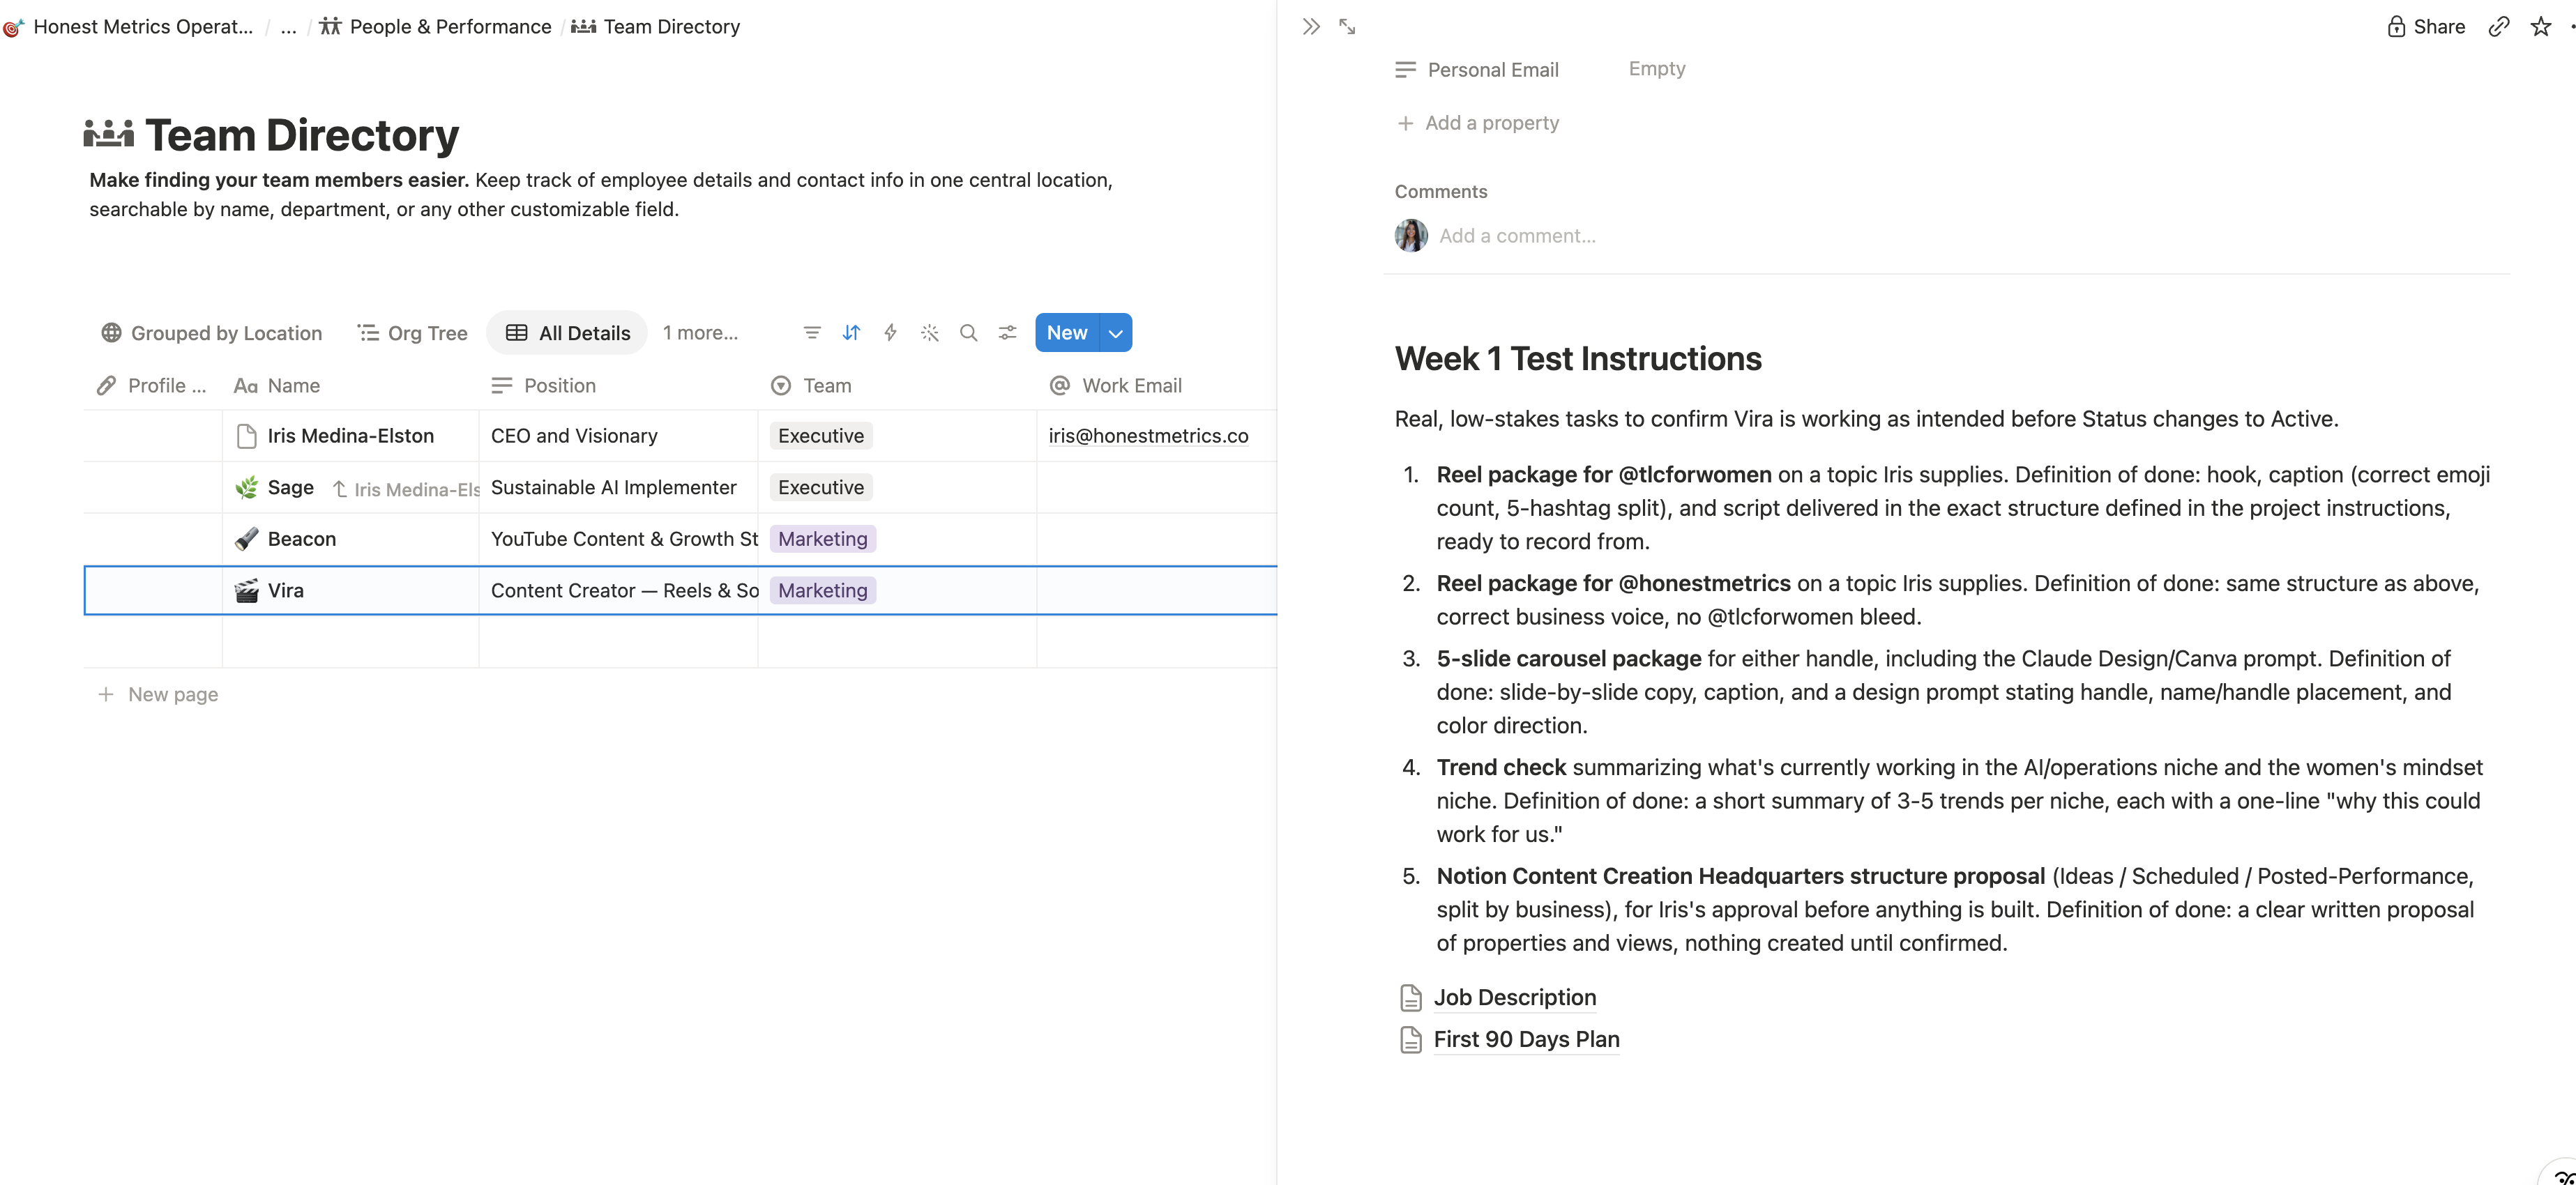Viewport: 2576px width, 1185px height.
Task: Open view settings sliders icon
Action: coord(1007,333)
